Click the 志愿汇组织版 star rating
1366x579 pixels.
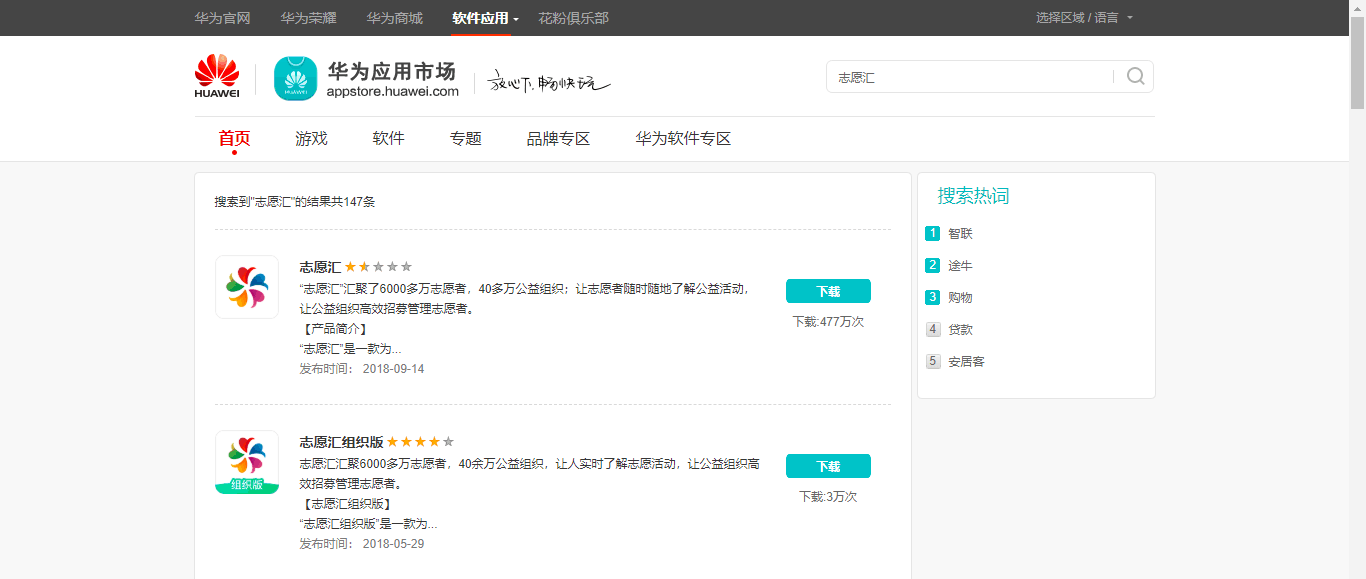coord(421,441)
